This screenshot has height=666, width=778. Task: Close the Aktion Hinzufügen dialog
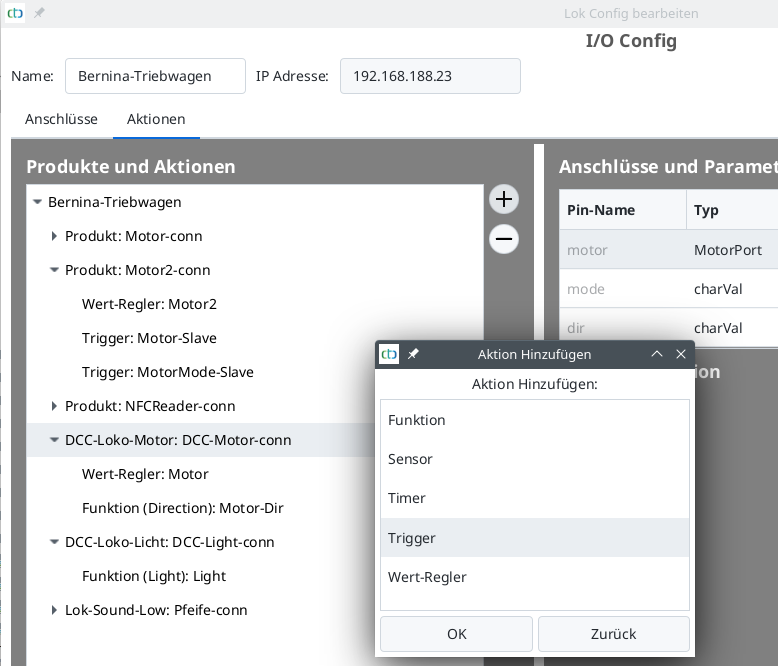(x=681, y=354)
